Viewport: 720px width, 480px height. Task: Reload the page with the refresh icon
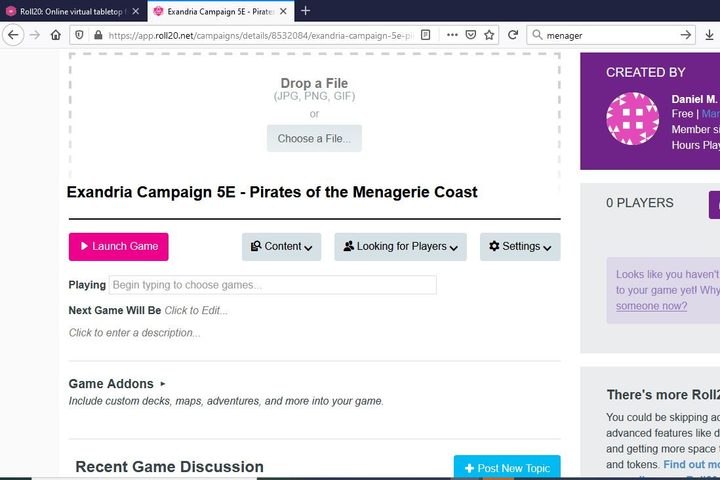tap(513, 35)
